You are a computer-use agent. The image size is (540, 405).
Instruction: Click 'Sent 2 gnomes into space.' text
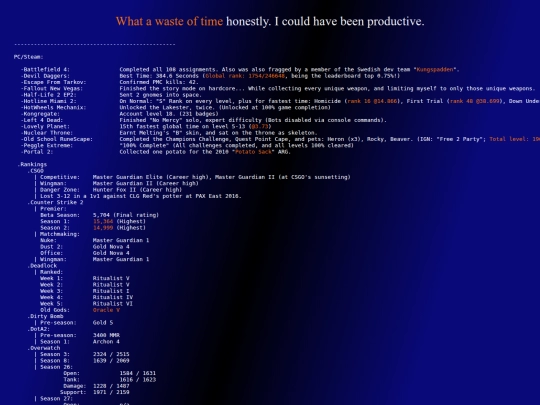tap(160, 95)
